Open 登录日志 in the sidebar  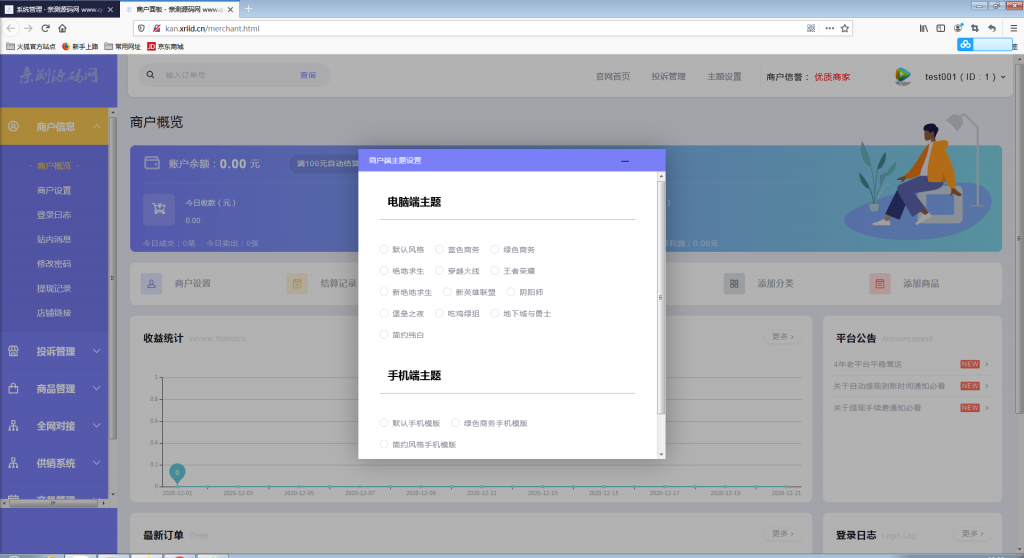[54, 215]
